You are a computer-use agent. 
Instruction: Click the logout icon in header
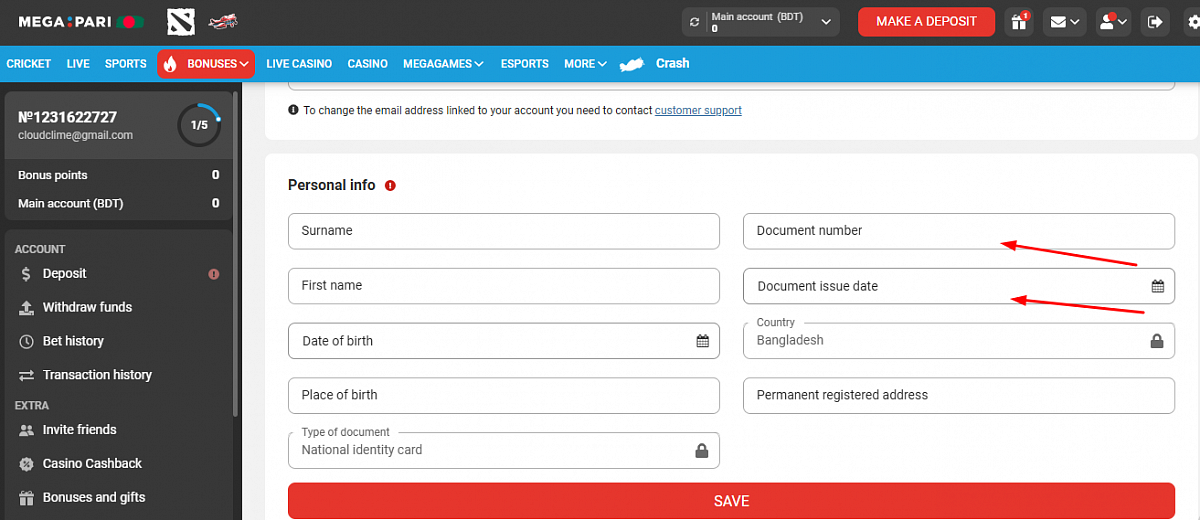(x=1155, y=22)
